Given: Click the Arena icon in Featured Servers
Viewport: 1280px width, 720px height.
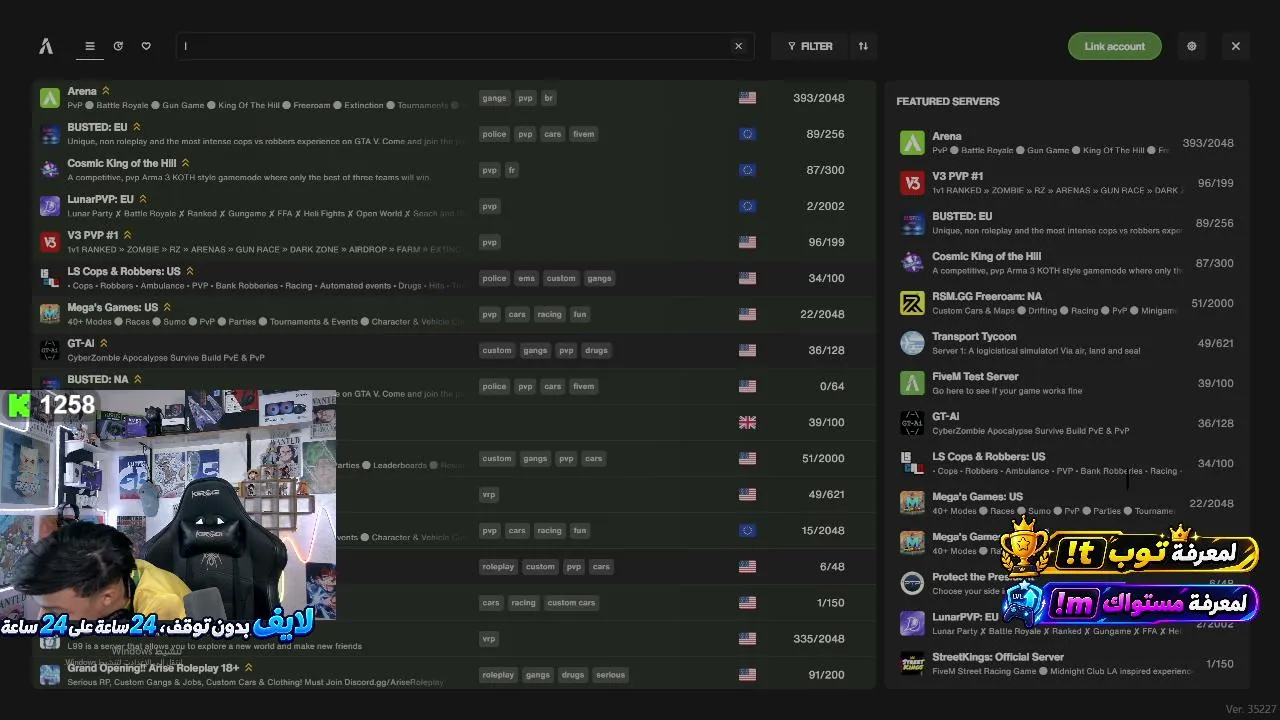Looking at the screenshot, I should click(x=912, y=143).
